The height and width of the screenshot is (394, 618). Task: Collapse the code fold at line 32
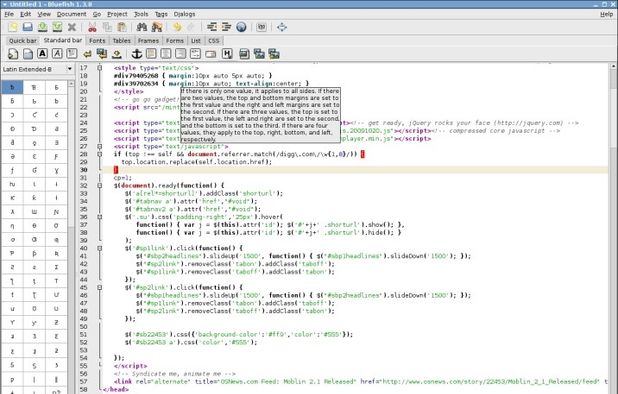100,186
